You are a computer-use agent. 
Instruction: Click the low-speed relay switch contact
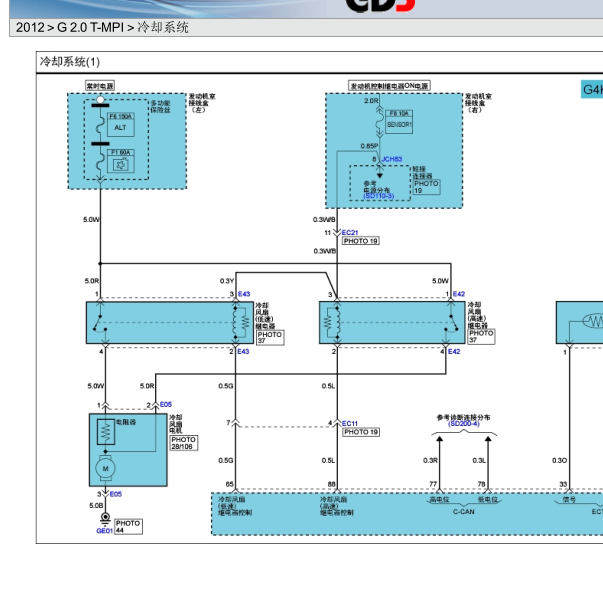[x=100, y=323]
